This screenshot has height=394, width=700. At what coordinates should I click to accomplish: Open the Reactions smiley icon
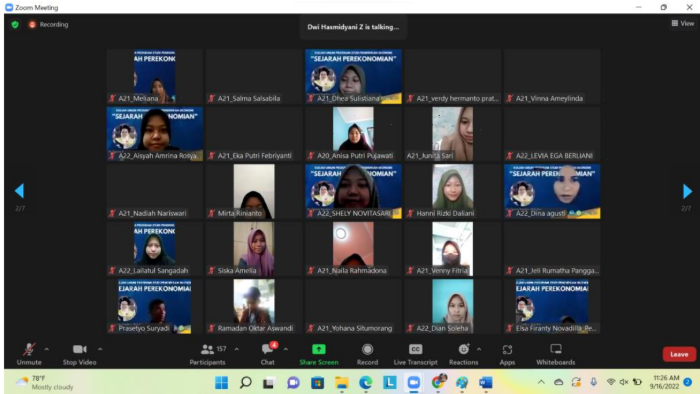tap(463, 349)
